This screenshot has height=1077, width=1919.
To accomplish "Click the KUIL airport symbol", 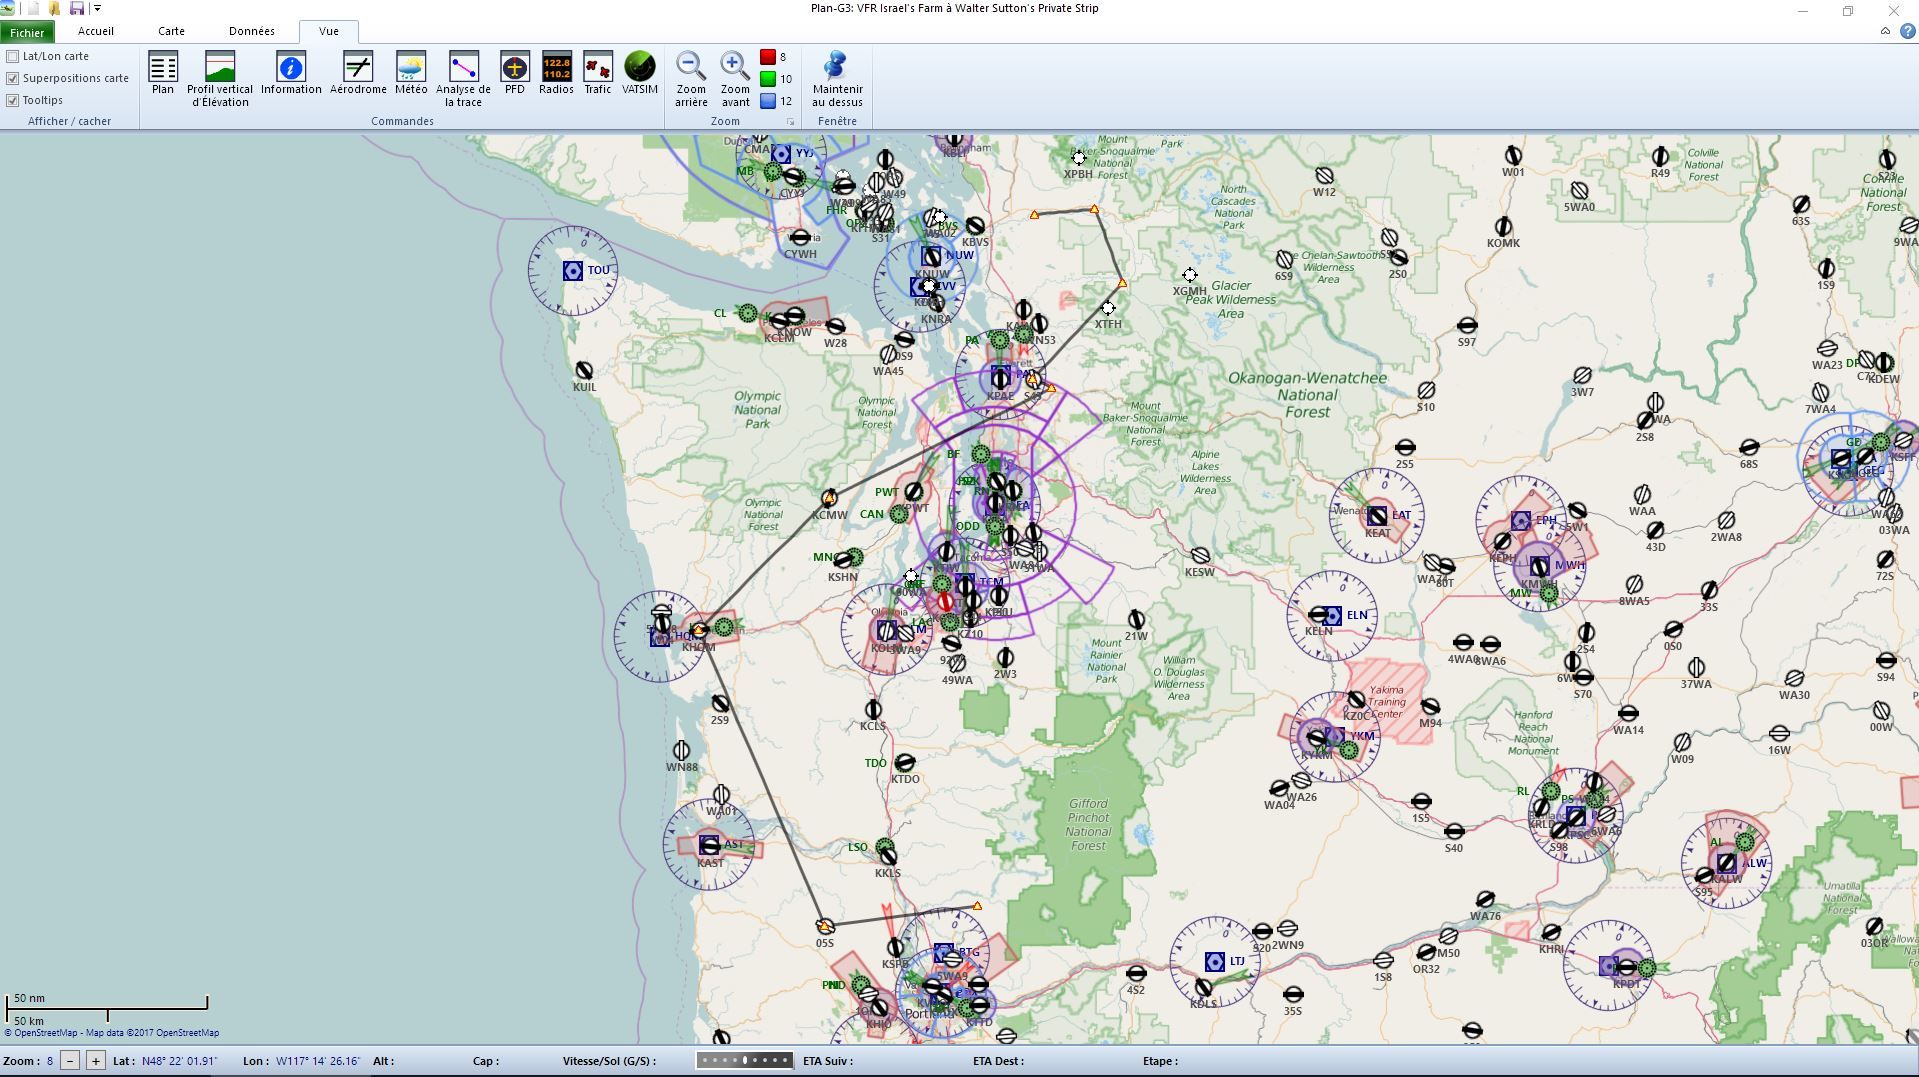I will (584, 371).
